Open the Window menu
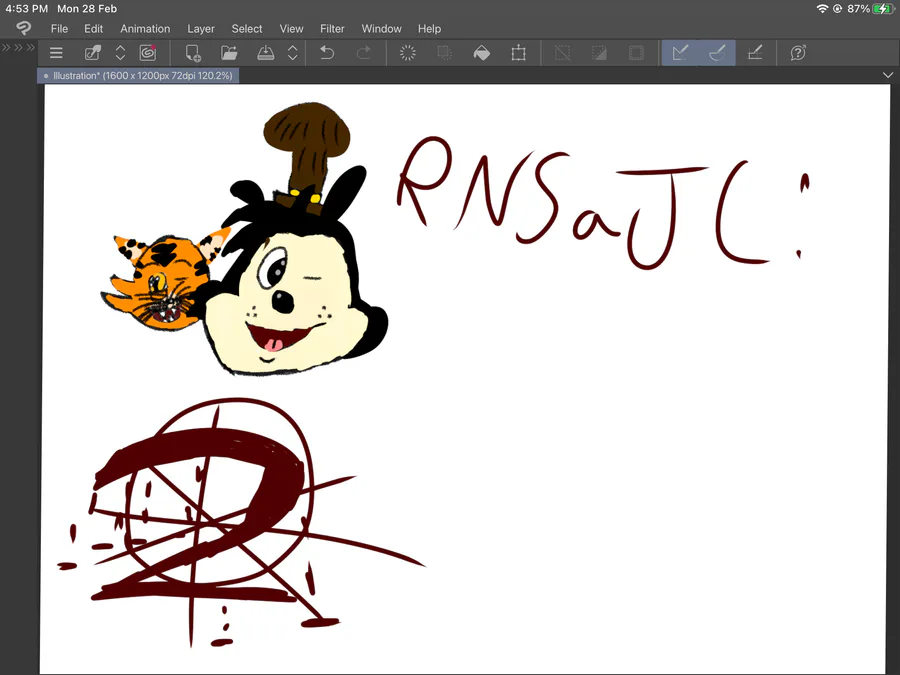 [x=382, y=29]
